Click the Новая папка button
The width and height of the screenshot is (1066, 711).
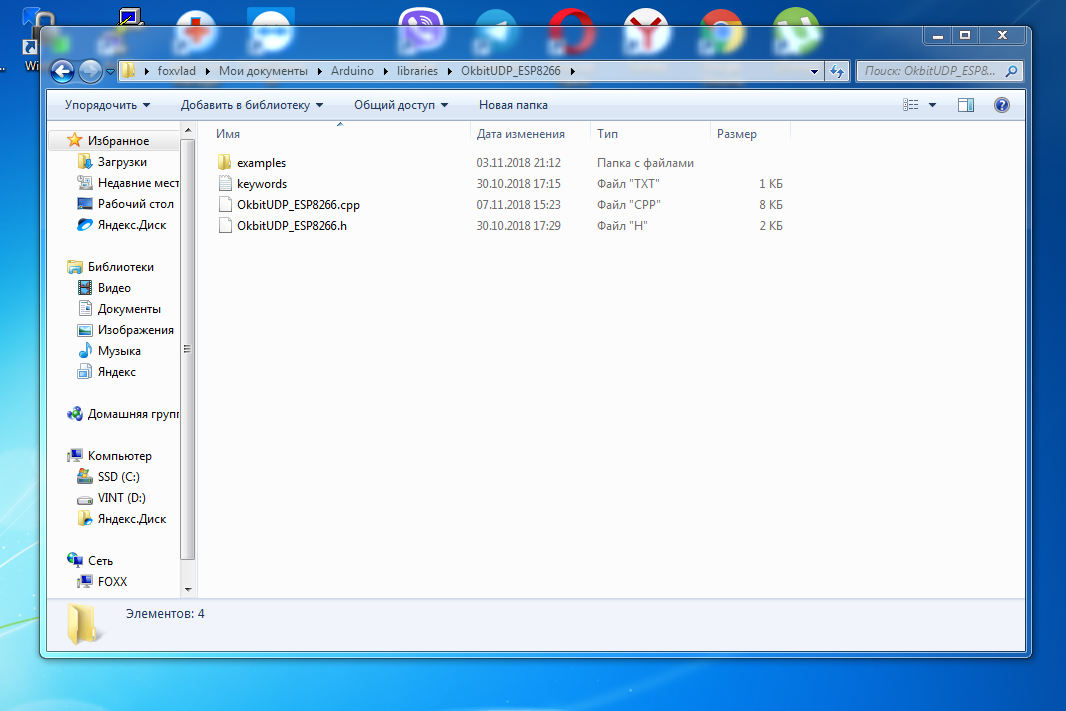coord(513,105)
